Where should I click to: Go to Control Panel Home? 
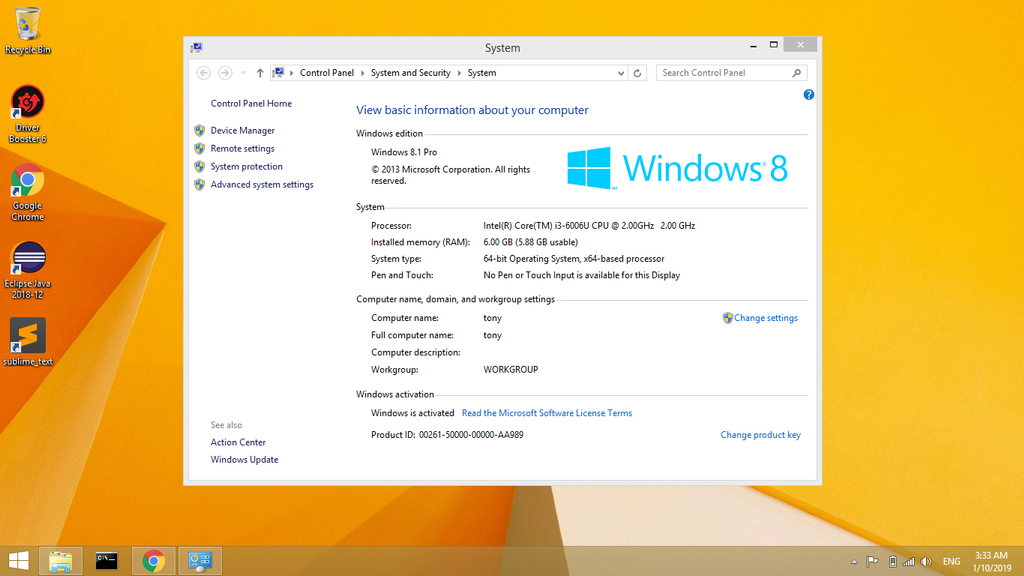coord(251,103)
